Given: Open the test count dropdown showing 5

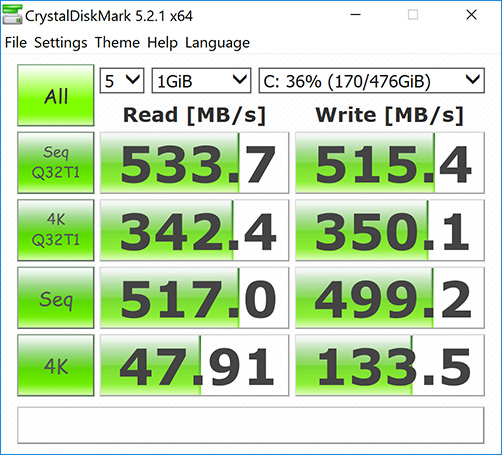Looking at the screenshot, I should (122, 81).
